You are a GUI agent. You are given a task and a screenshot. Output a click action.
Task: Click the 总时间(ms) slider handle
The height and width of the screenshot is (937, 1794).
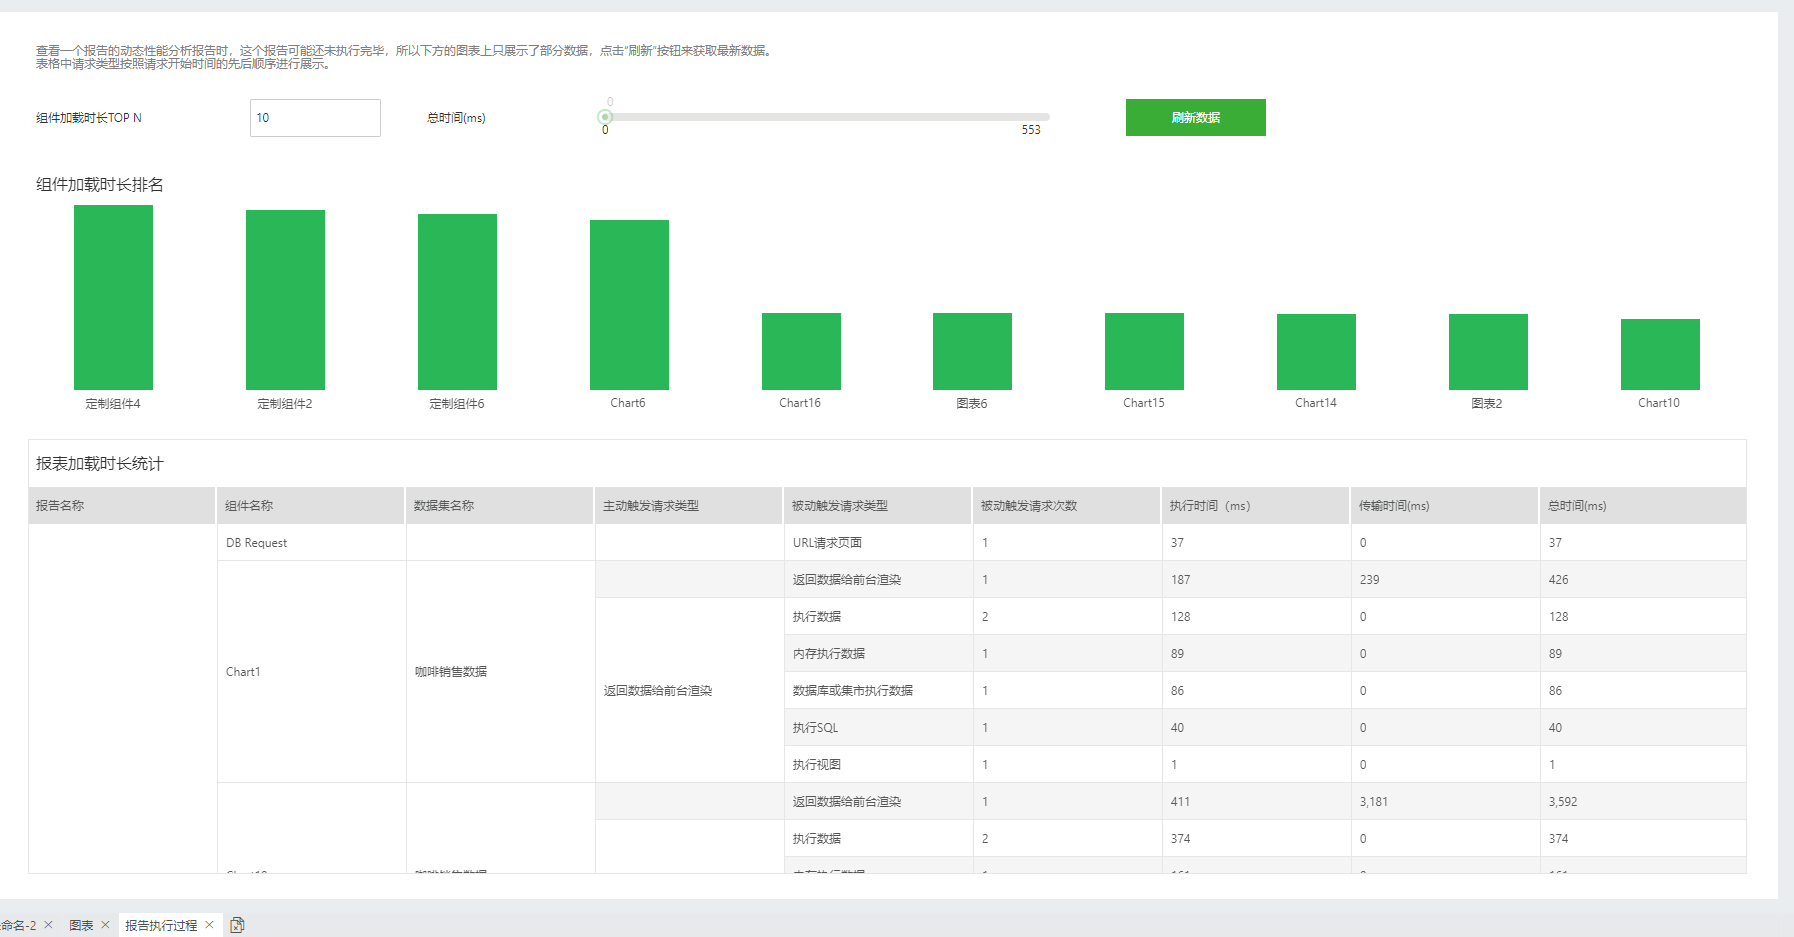605,117
